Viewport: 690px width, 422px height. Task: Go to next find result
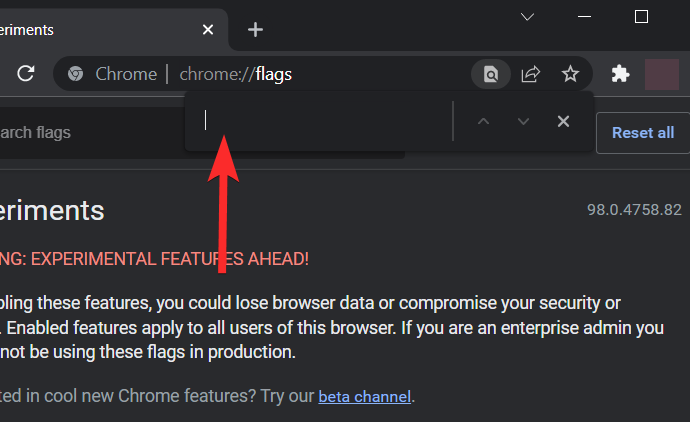[523, 121]
